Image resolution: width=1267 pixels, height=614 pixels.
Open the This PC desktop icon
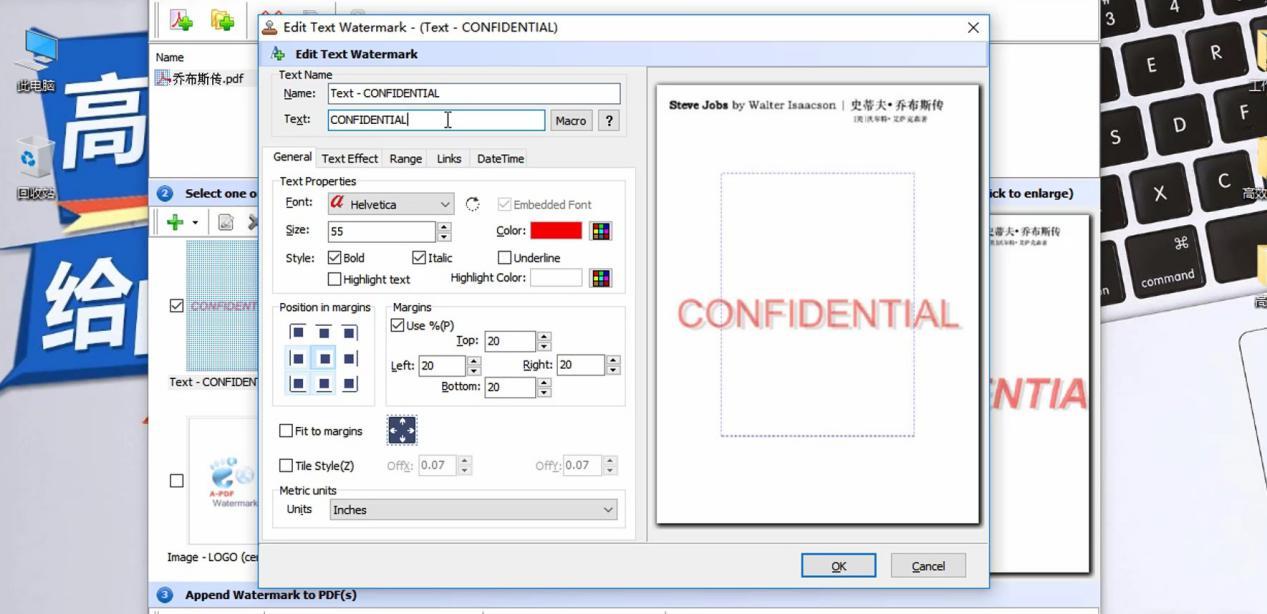click(36, 60)
